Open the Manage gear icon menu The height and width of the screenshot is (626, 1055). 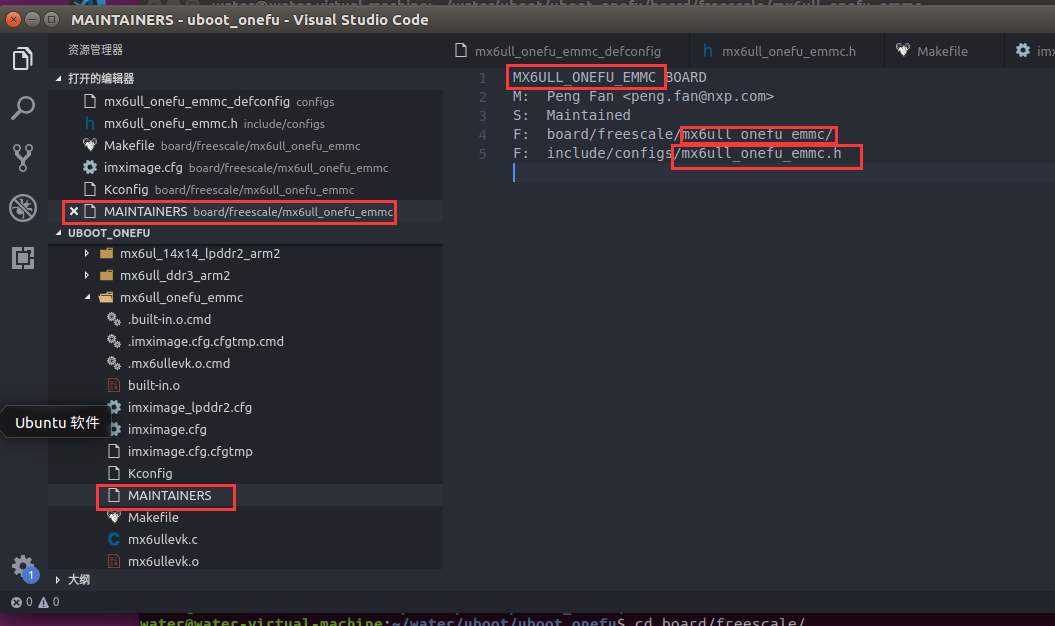[23, 567]
